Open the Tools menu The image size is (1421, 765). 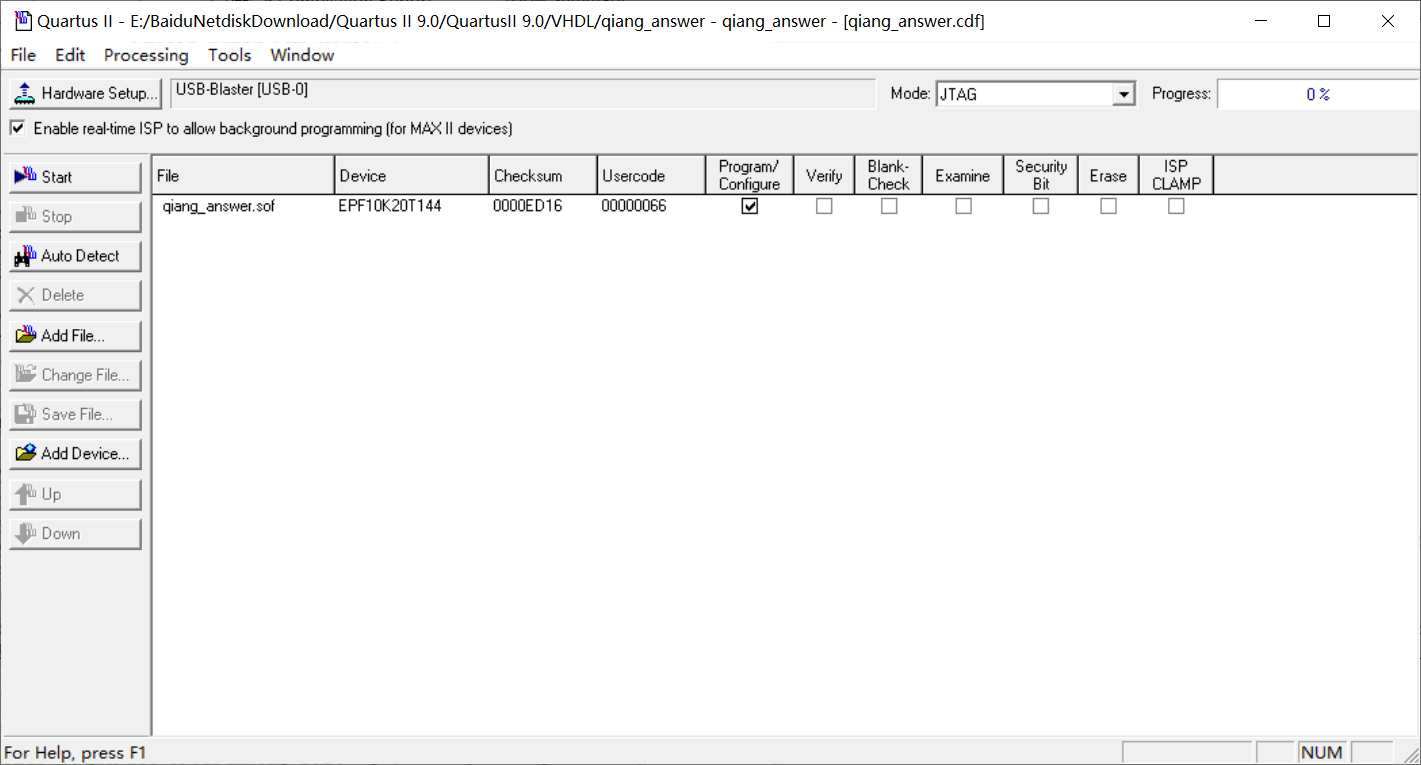[x=229, y=55]
